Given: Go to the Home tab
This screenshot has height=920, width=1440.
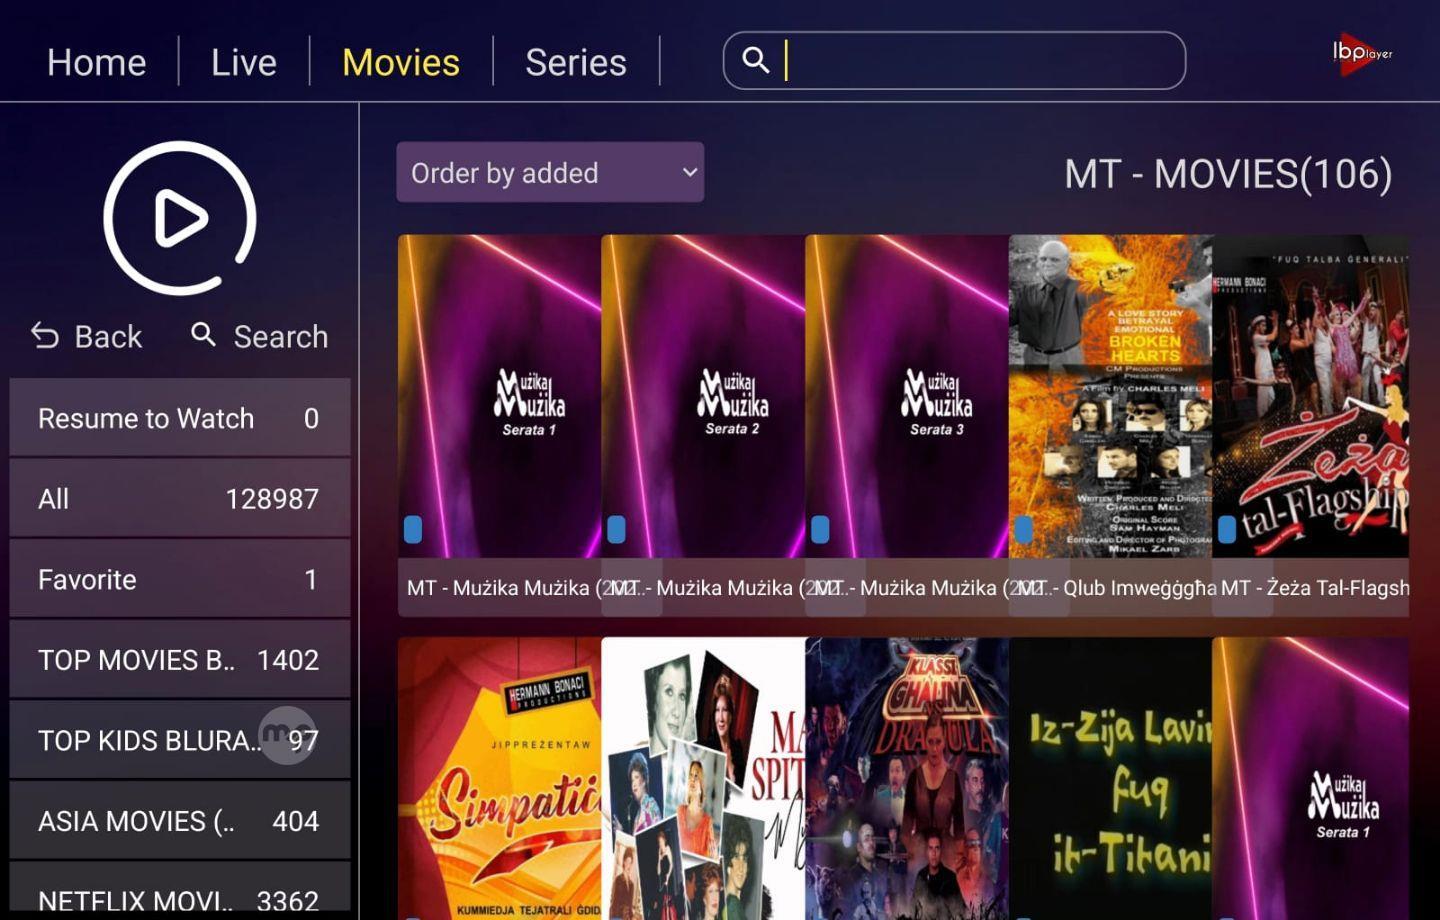Looking at the screenshot, I should [x=97, y=62].
